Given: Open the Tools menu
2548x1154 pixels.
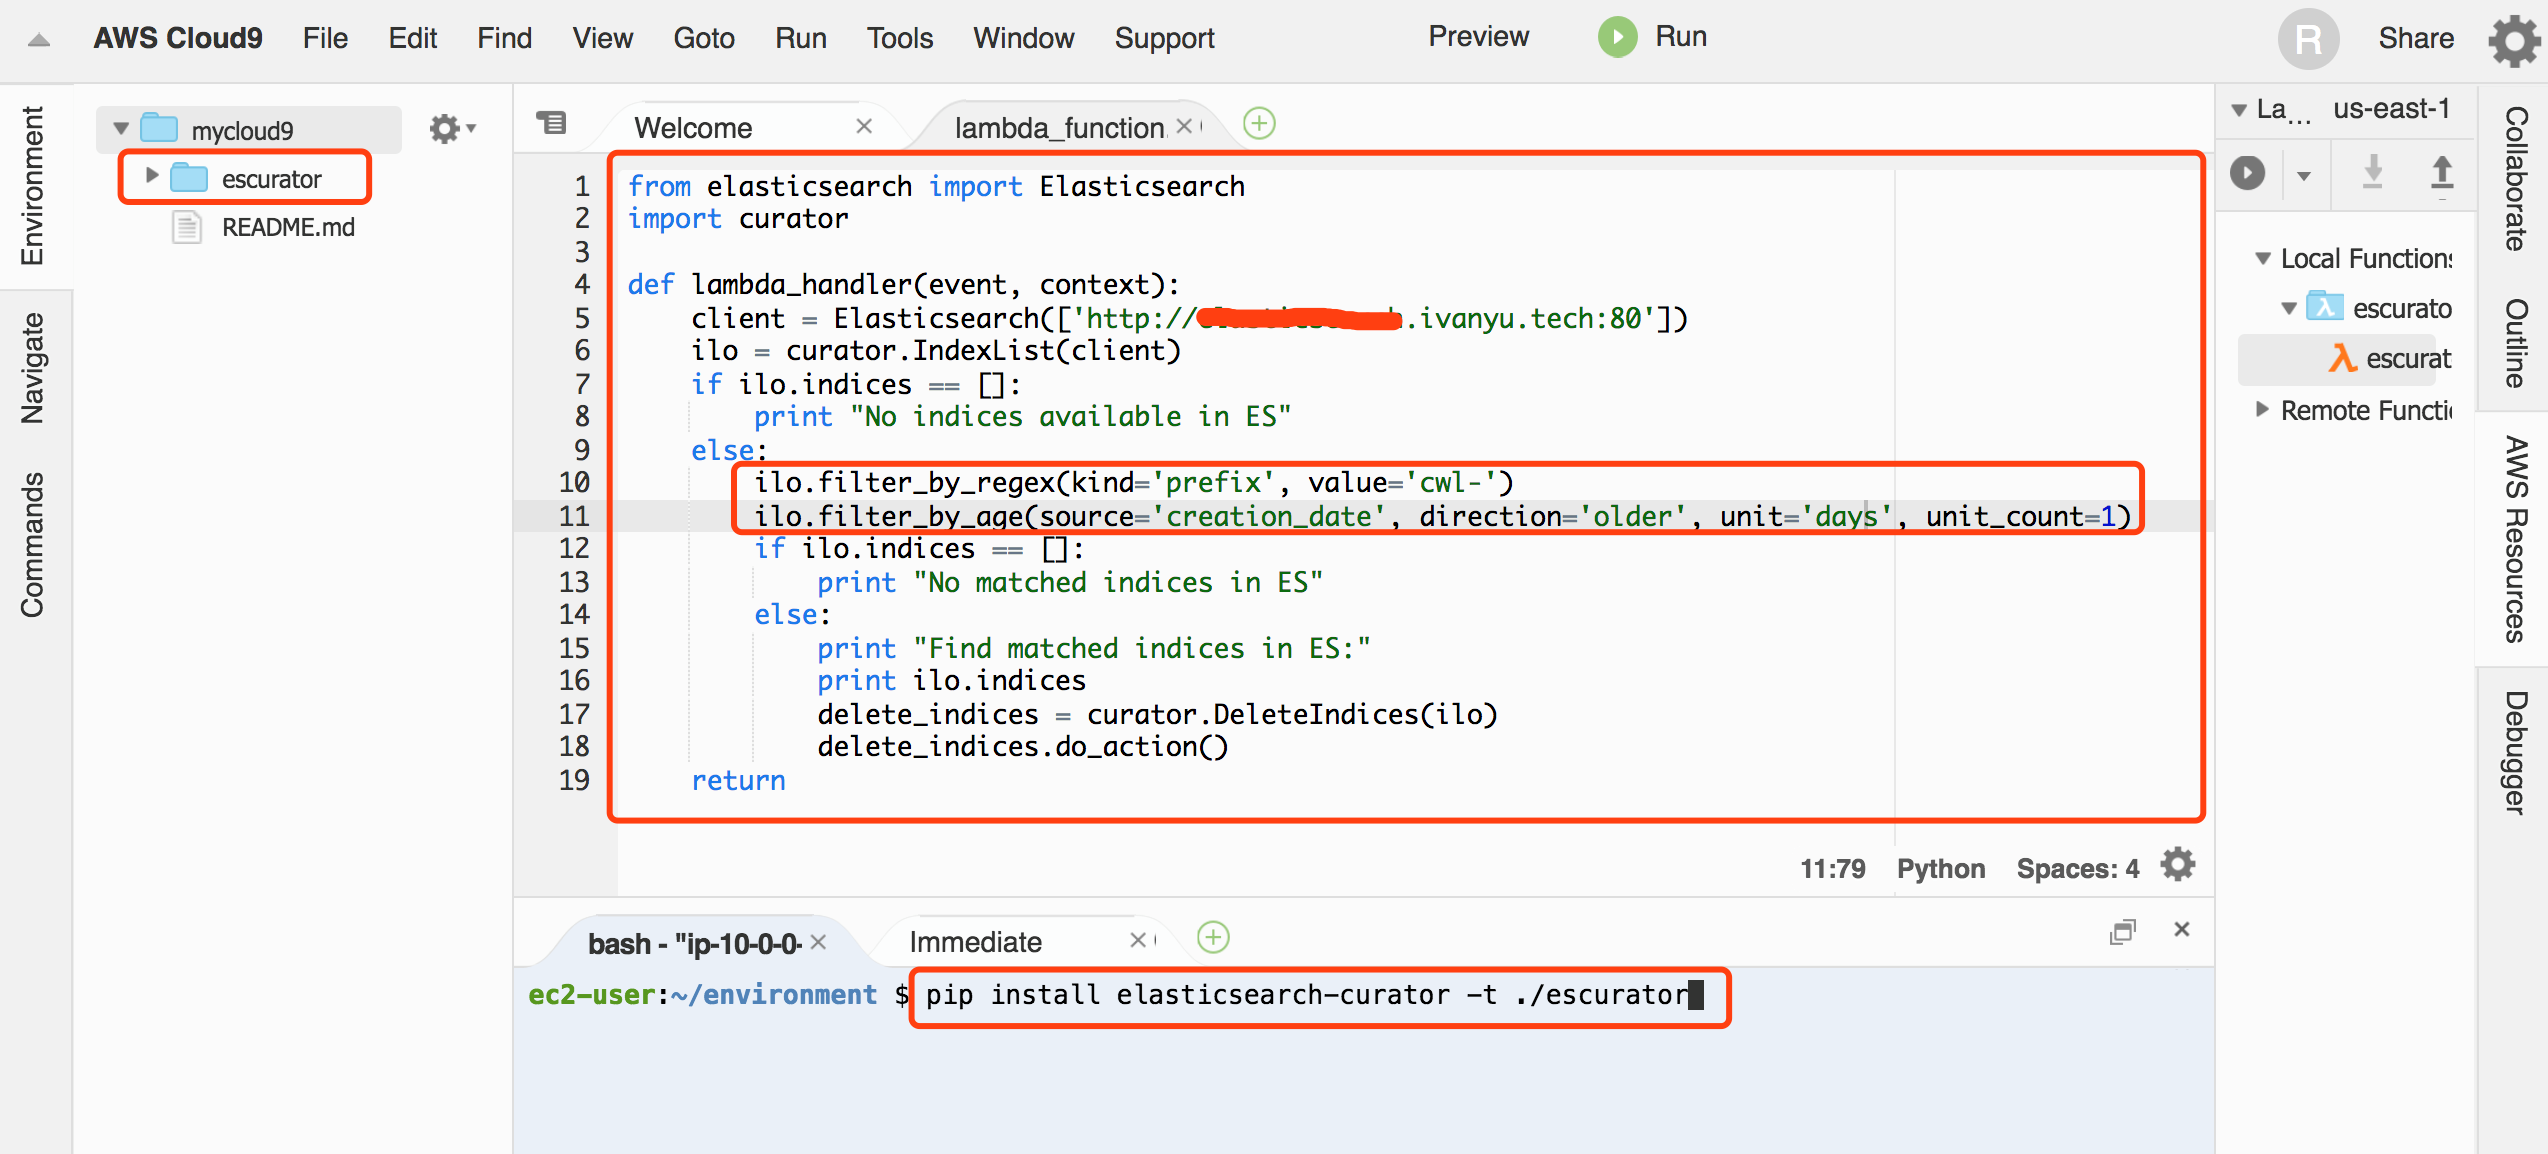Looking at the screenshot, I should [x=899, y=38].
